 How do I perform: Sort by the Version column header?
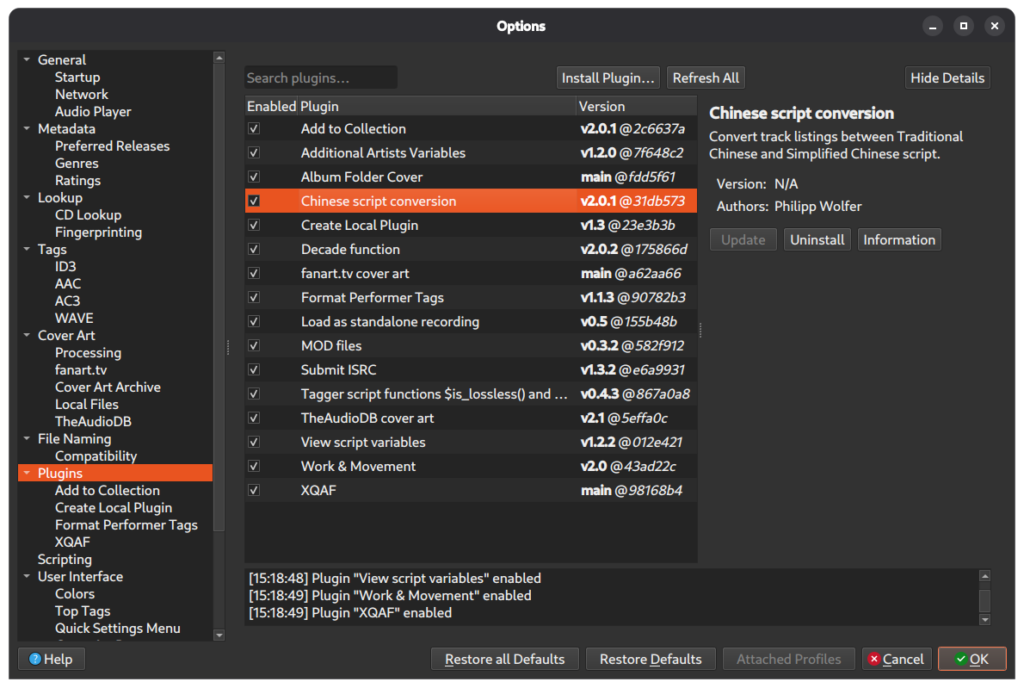(x=636, y=106)
